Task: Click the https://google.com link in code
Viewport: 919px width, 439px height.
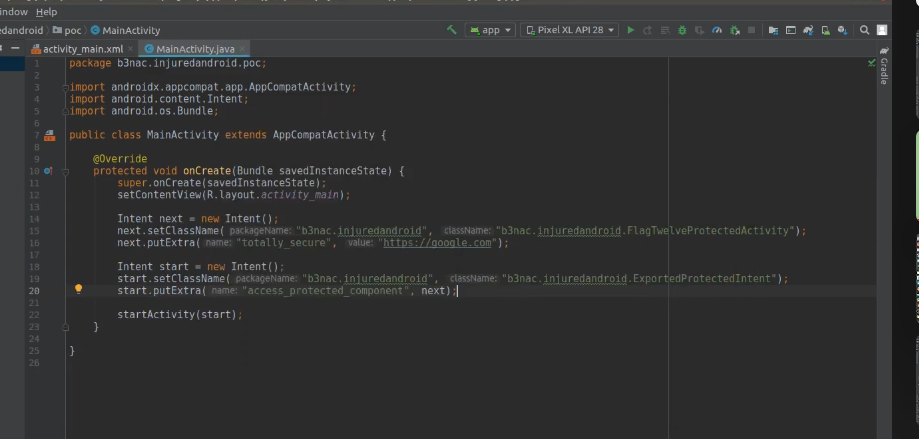Action: point(437,243)
